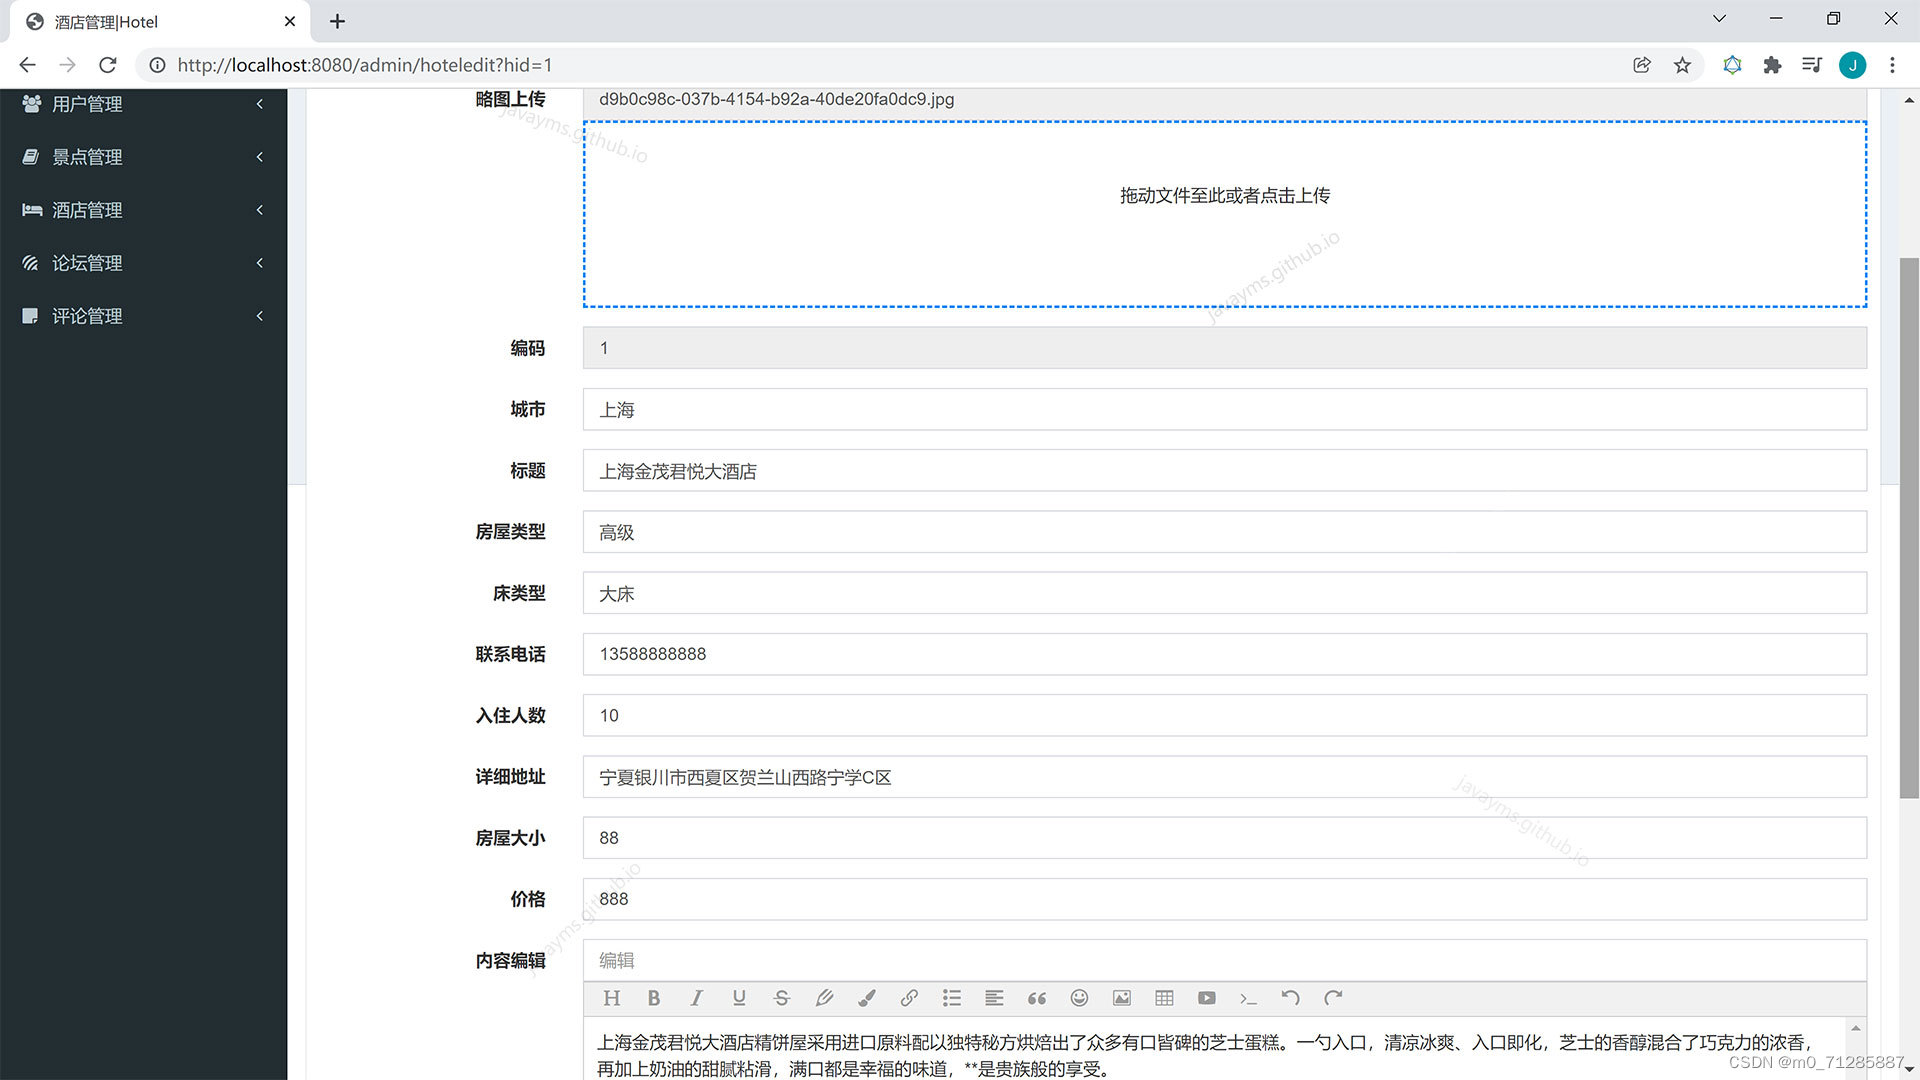
Task: Insert a code block
Action: coord(1249,998)
